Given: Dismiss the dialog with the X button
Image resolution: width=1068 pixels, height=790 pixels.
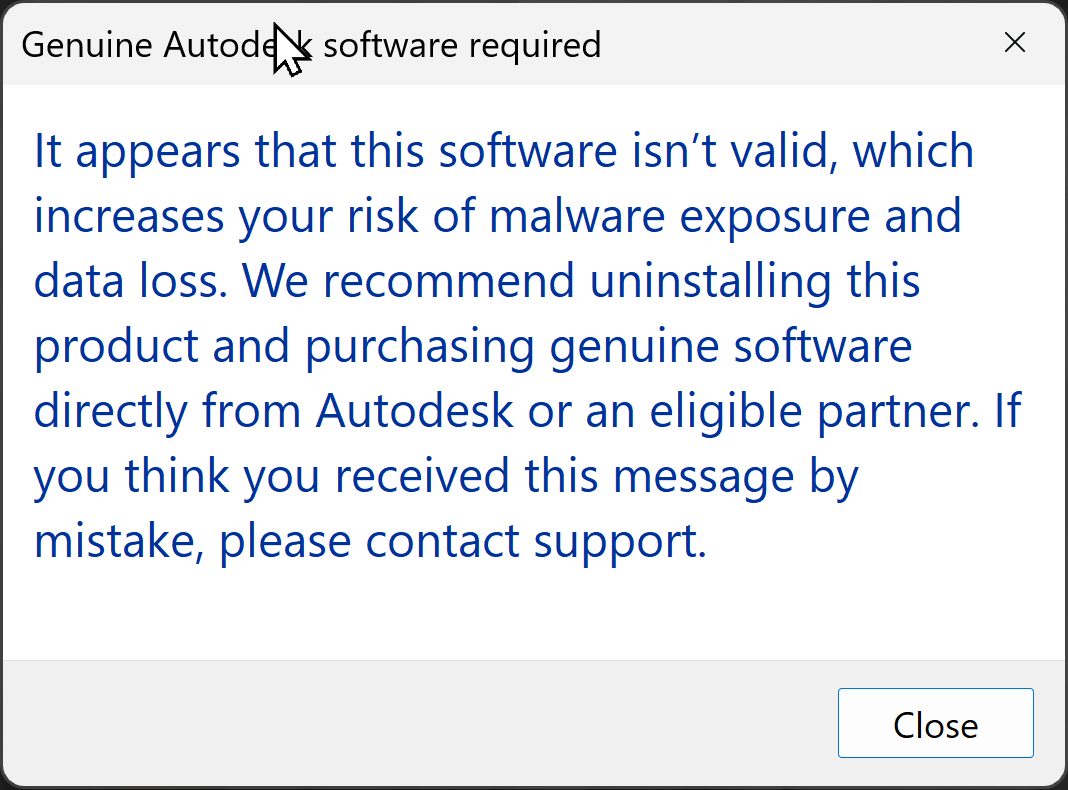Looking at the screenshot, I should pyautogui.click(x=1015, y=43).
